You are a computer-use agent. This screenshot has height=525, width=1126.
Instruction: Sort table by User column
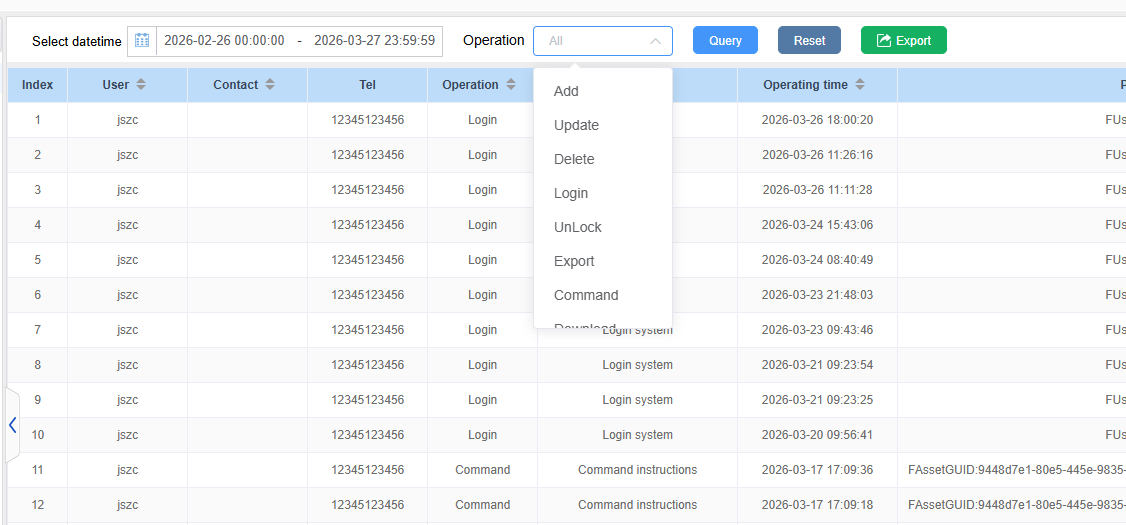[x=141, y=85]
